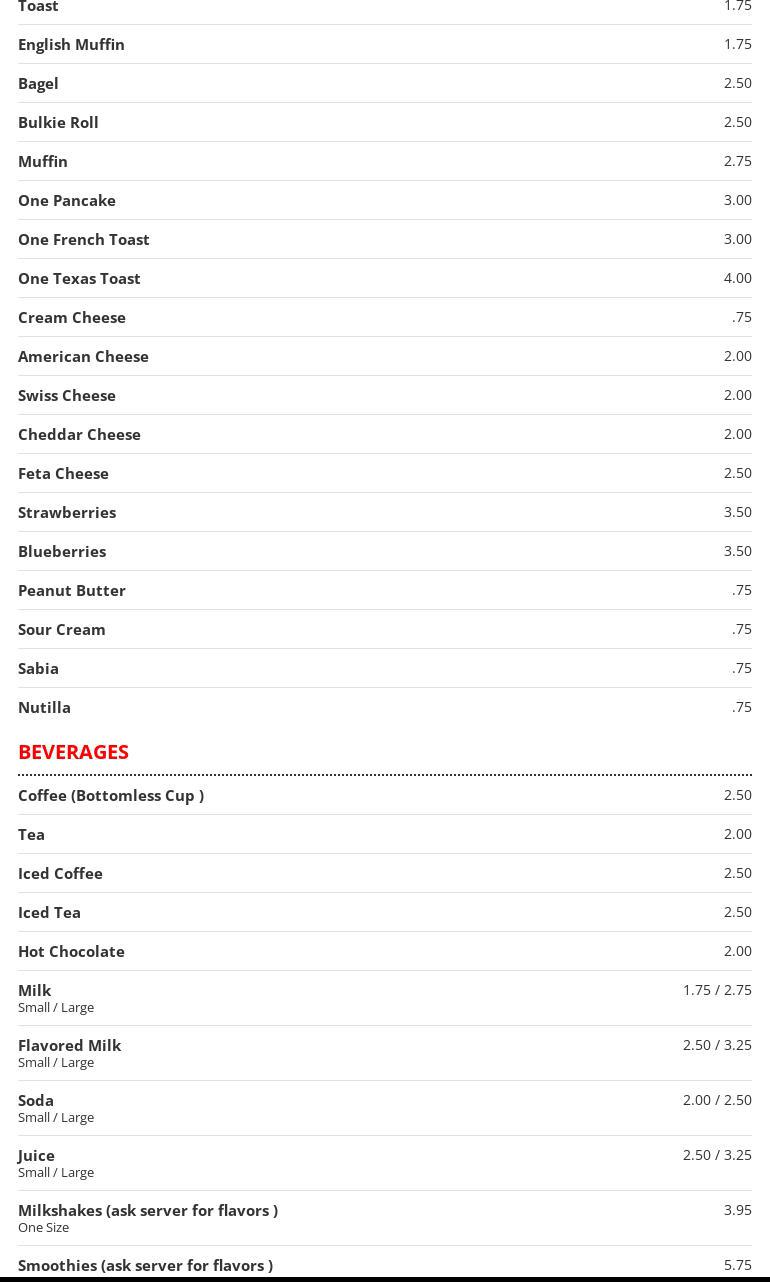Select the Strawberries menu item
Image resolution: width=770 pixels, height=1282 pixels.
click(x=67, y=512)
